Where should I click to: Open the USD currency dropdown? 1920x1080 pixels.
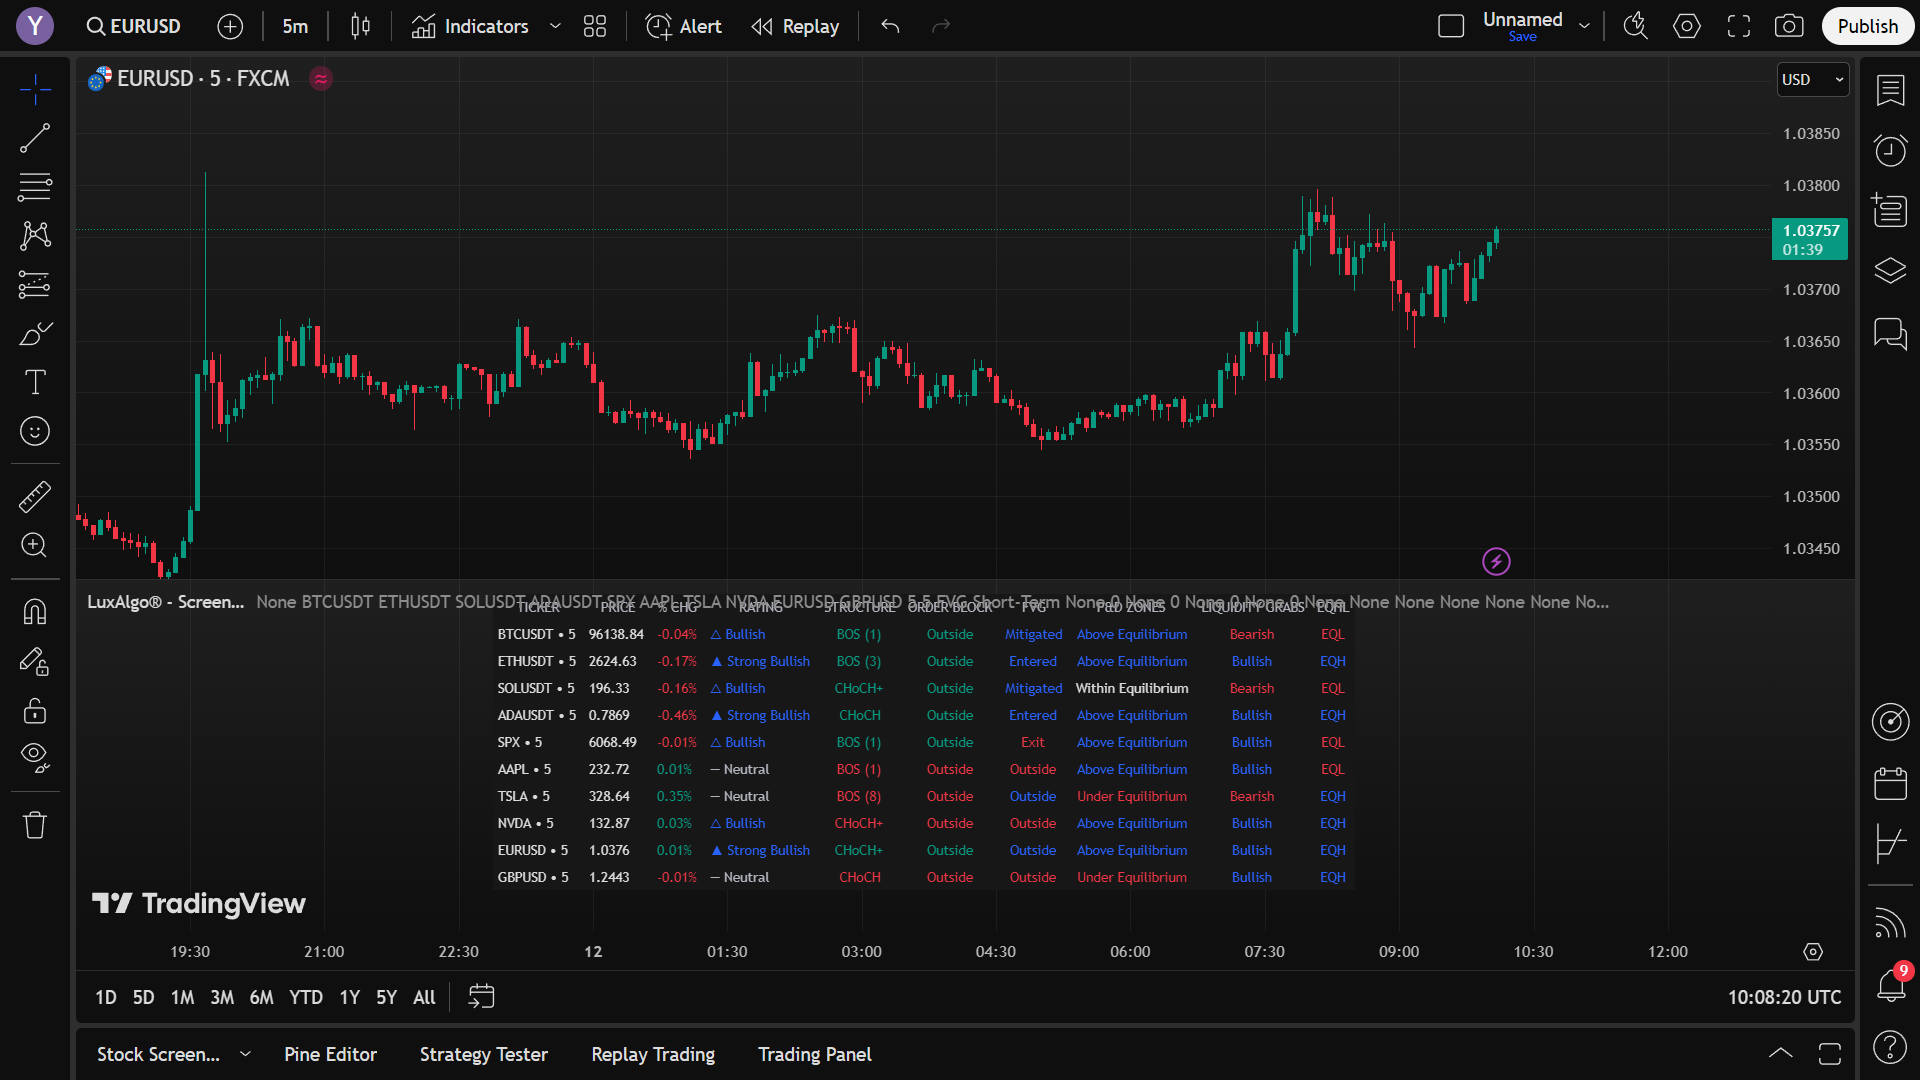(x=1812, y=80)
